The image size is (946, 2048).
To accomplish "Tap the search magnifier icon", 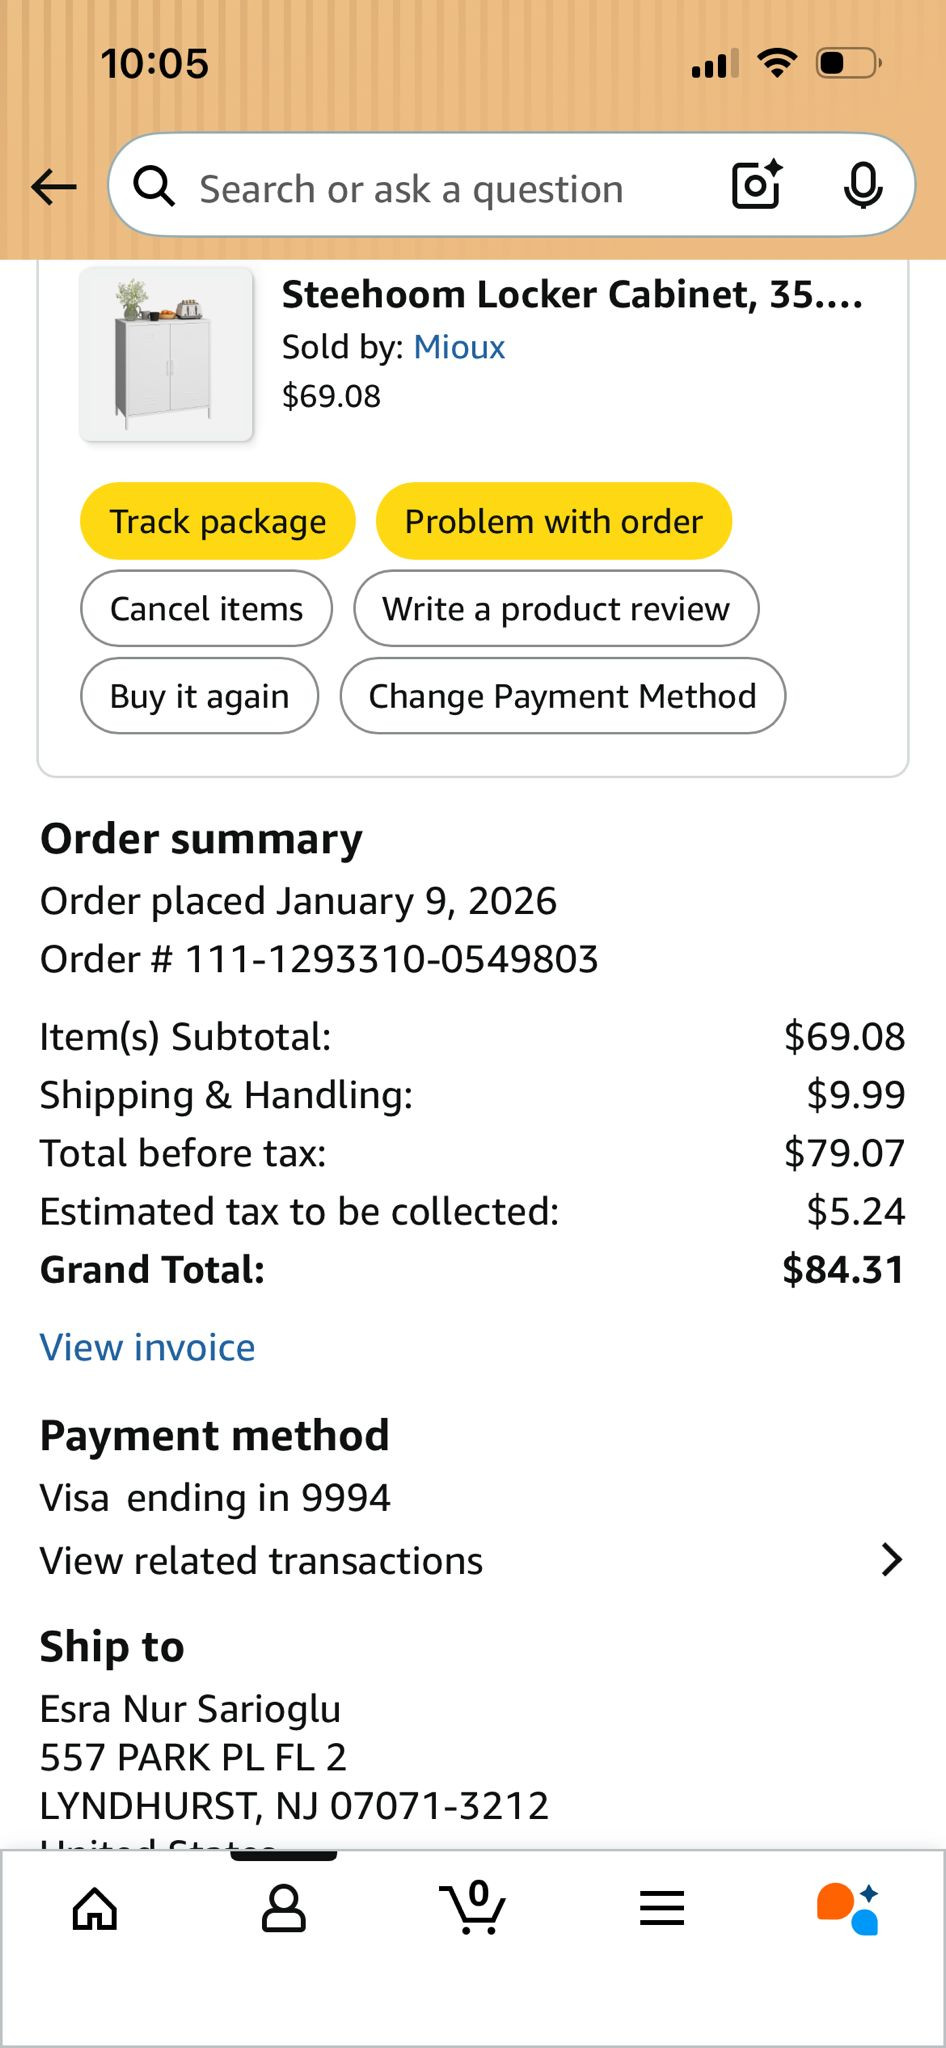I will point(154,186).
